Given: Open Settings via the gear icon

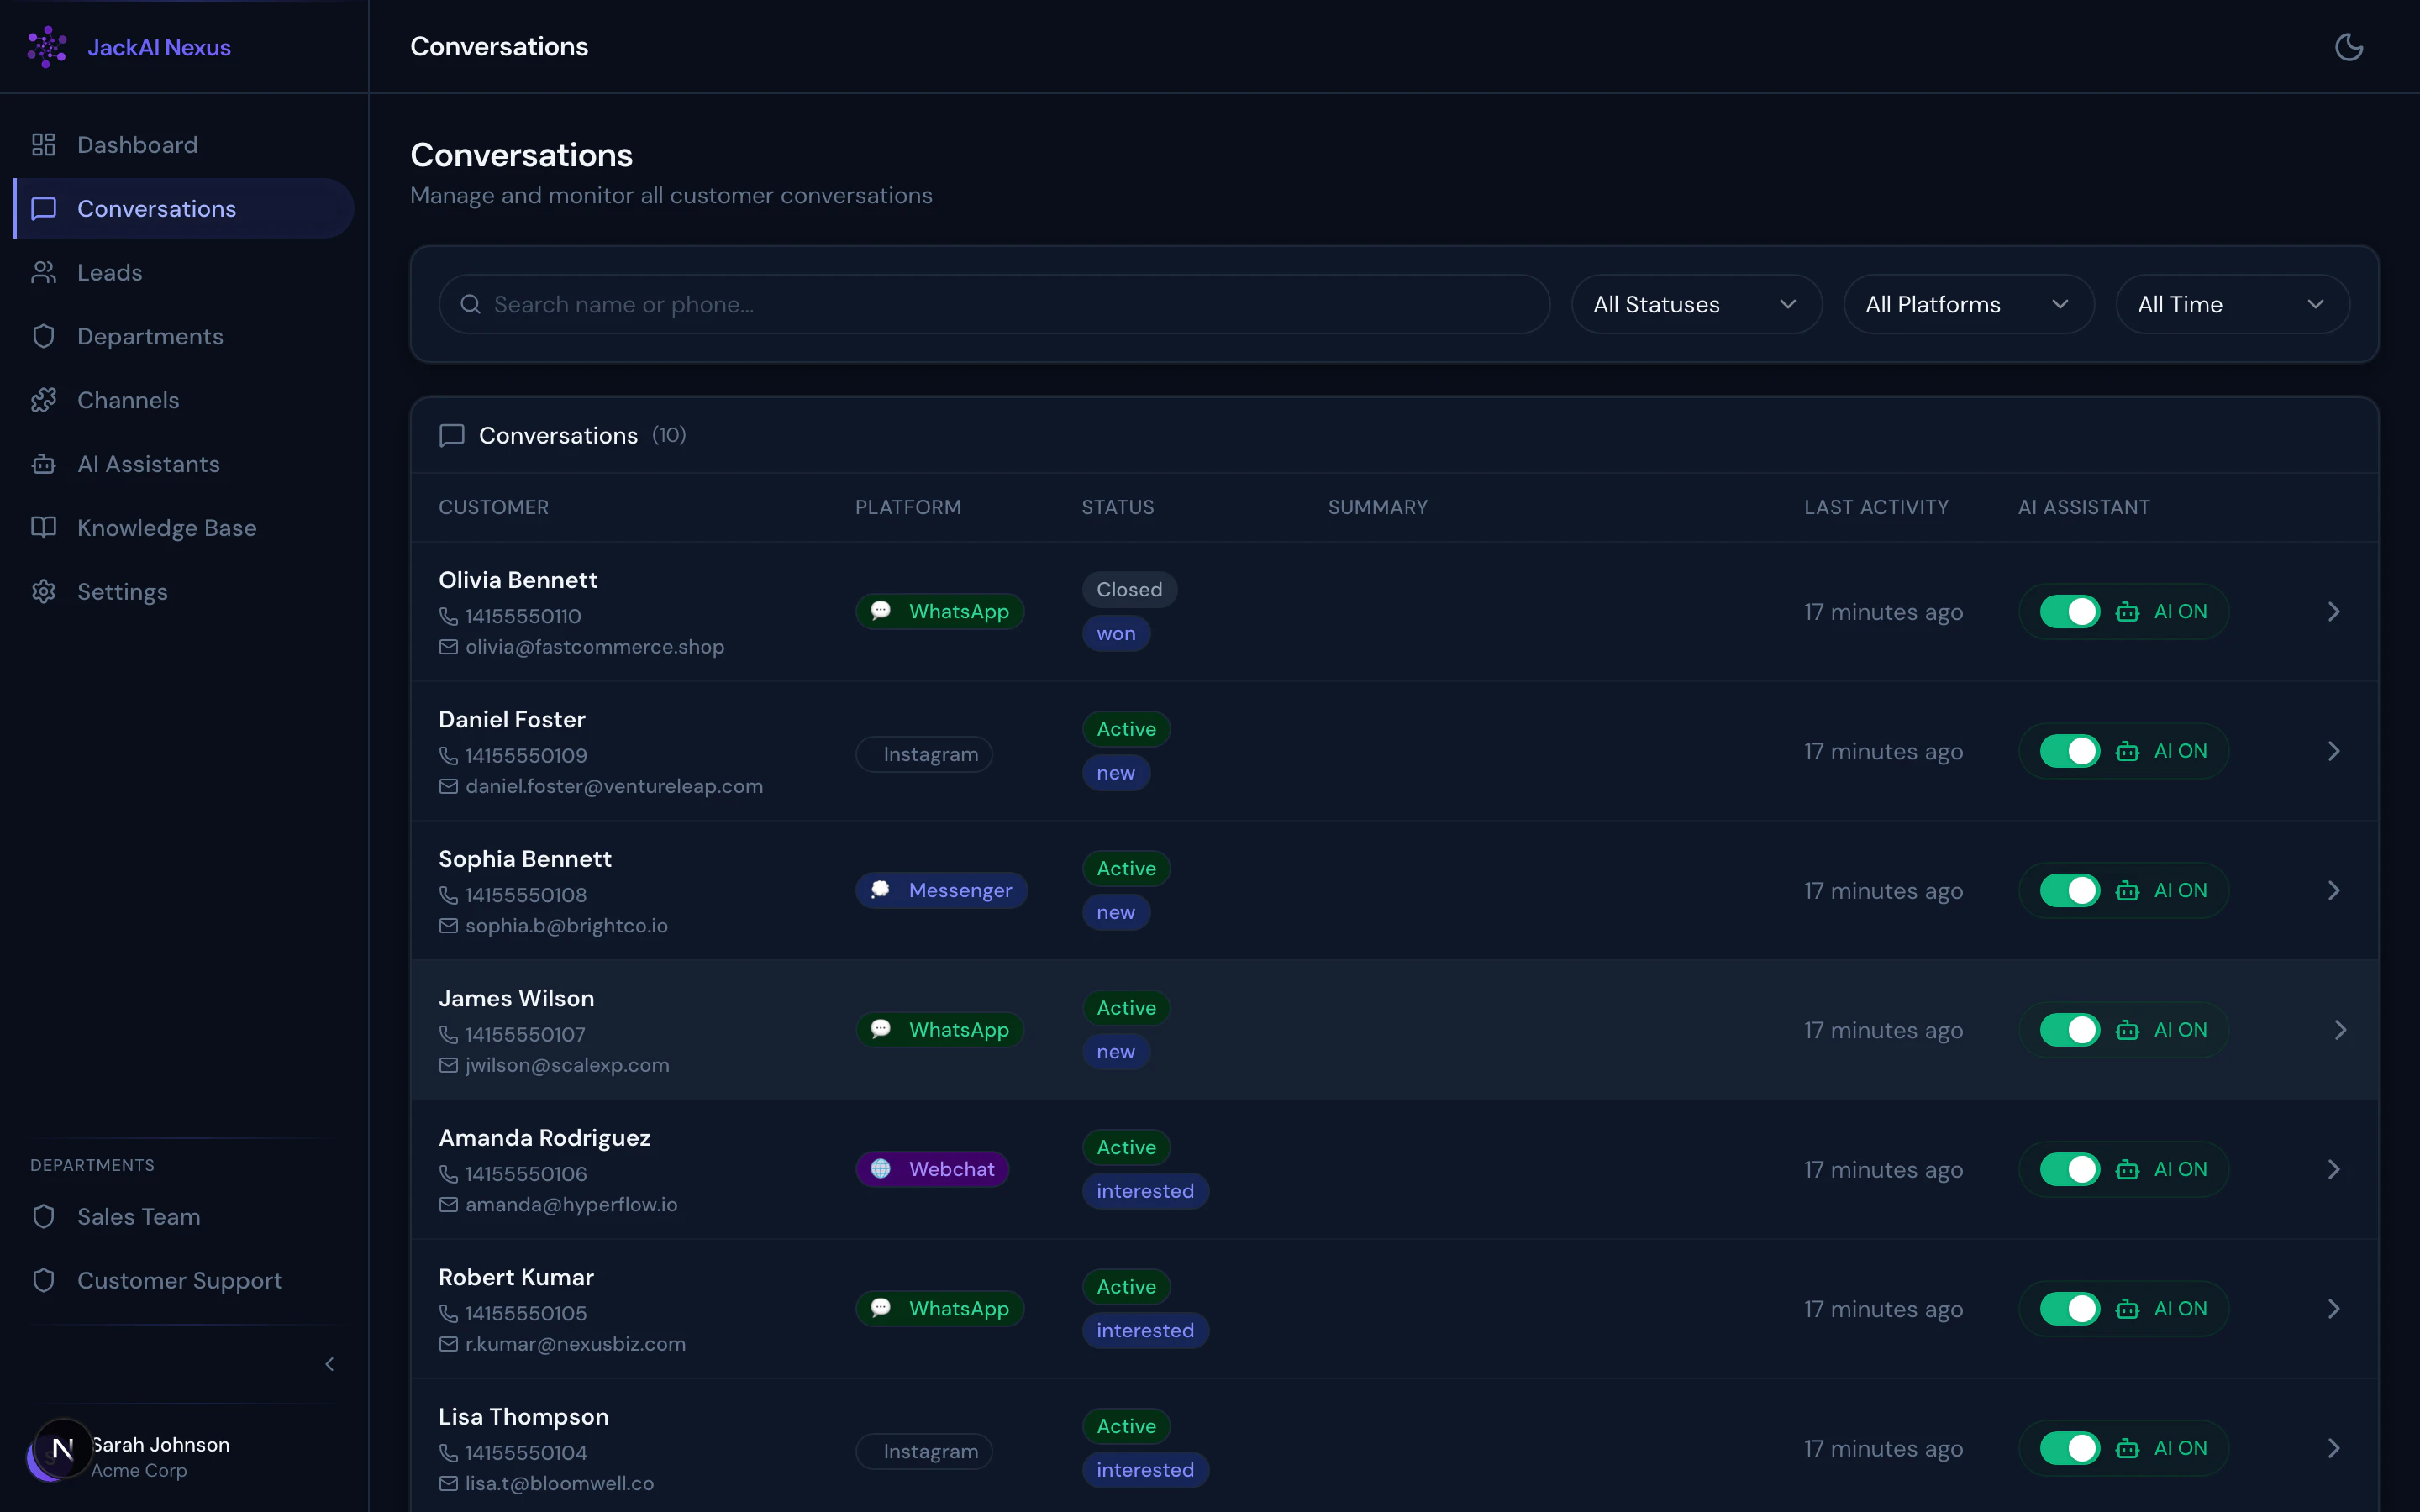Looking at the screenshot, I should (43, 591).
